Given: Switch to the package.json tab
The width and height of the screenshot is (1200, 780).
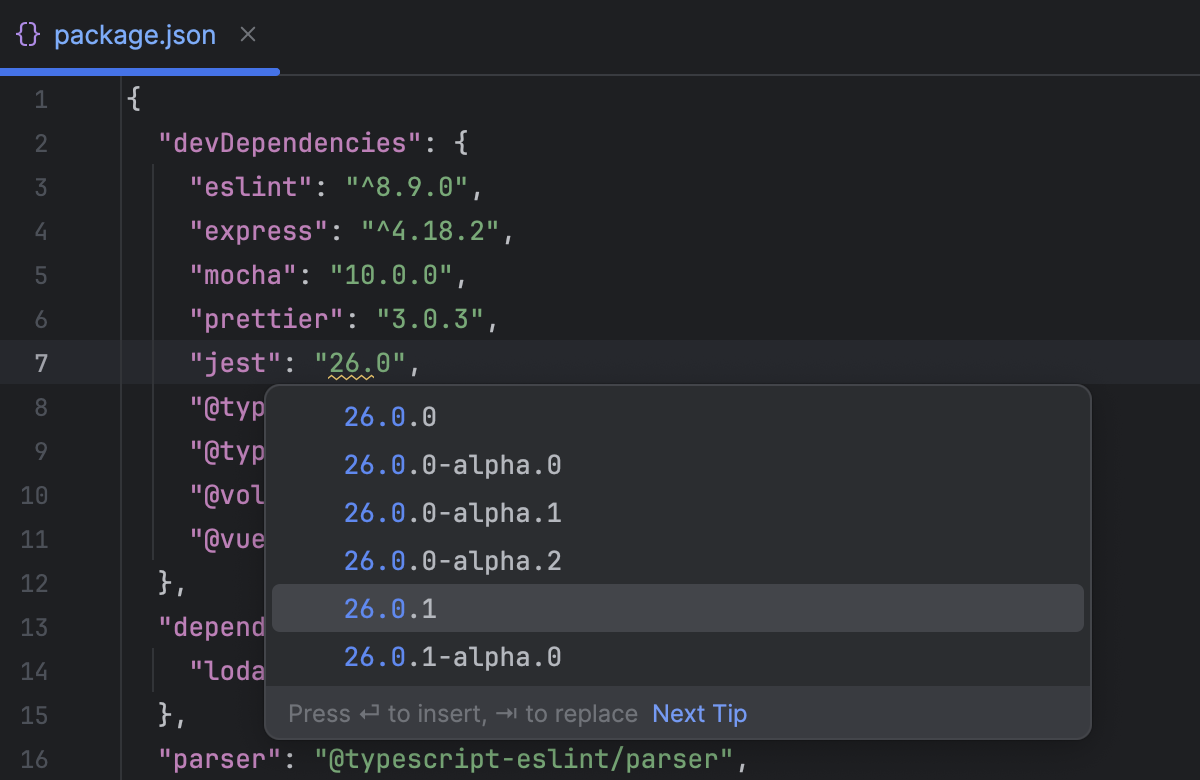Looking at the screenshot, I should coord(135,34).
